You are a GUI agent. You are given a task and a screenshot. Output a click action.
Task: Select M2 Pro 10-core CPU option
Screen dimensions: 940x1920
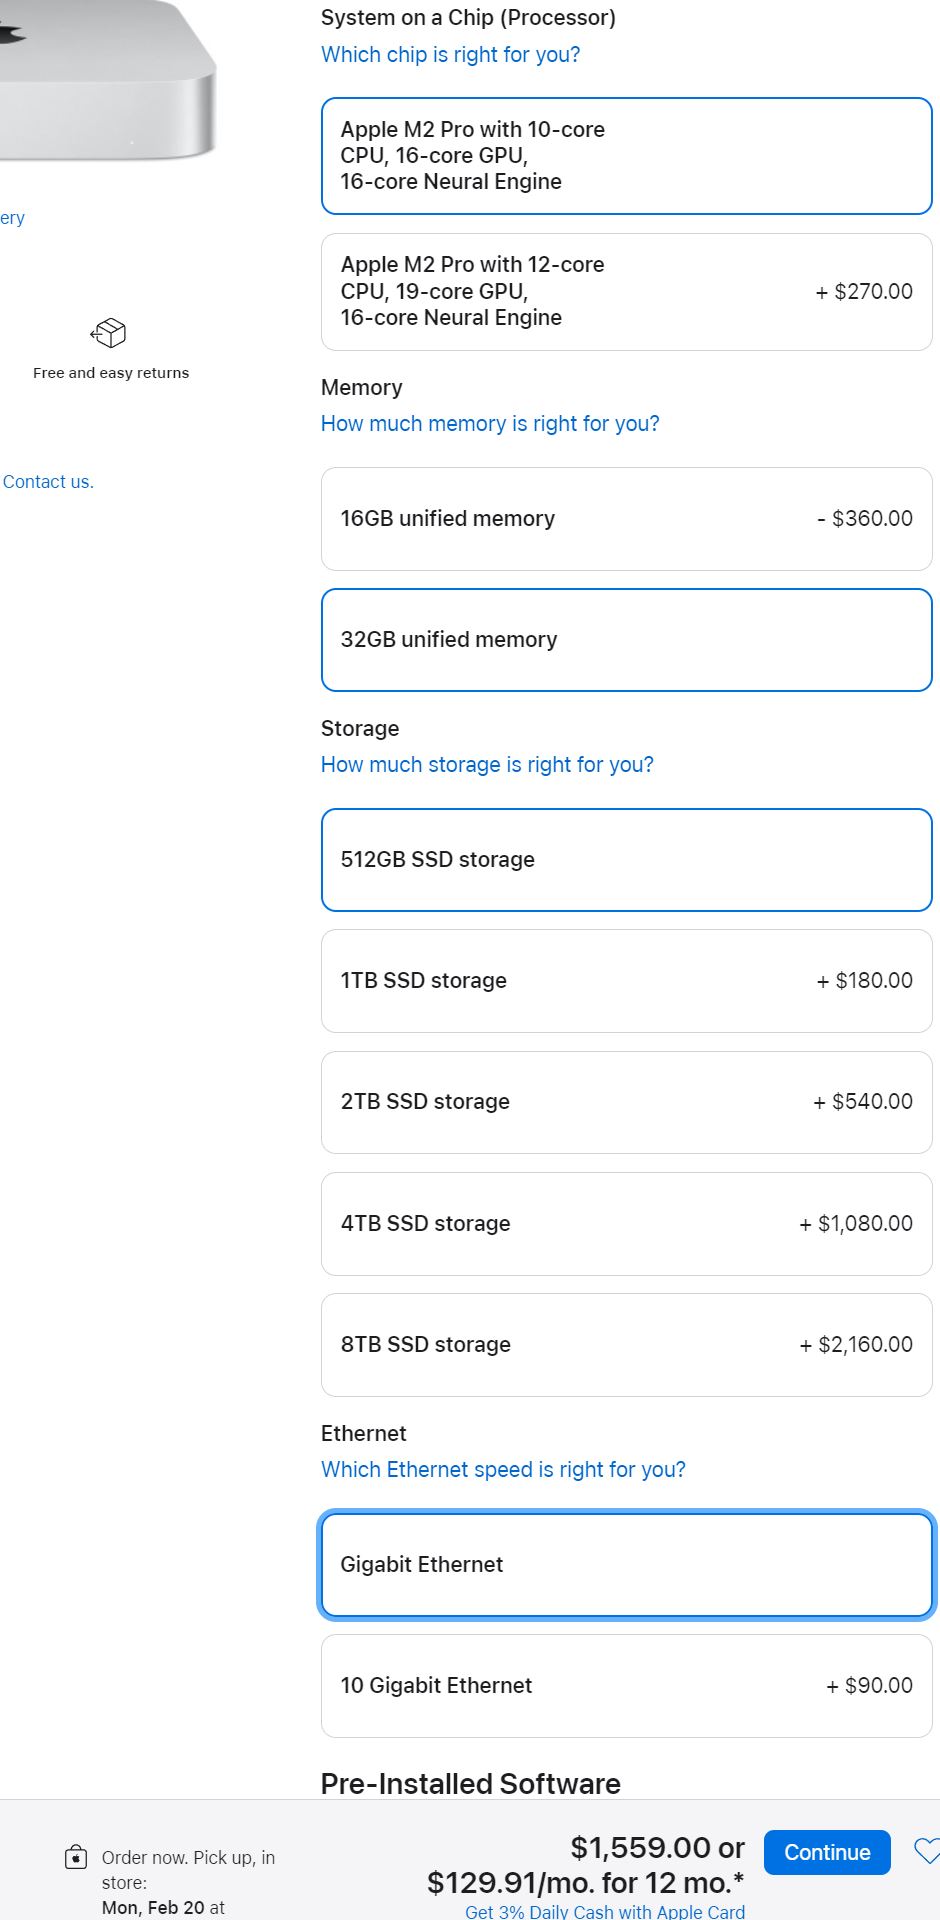coord(626,156)
